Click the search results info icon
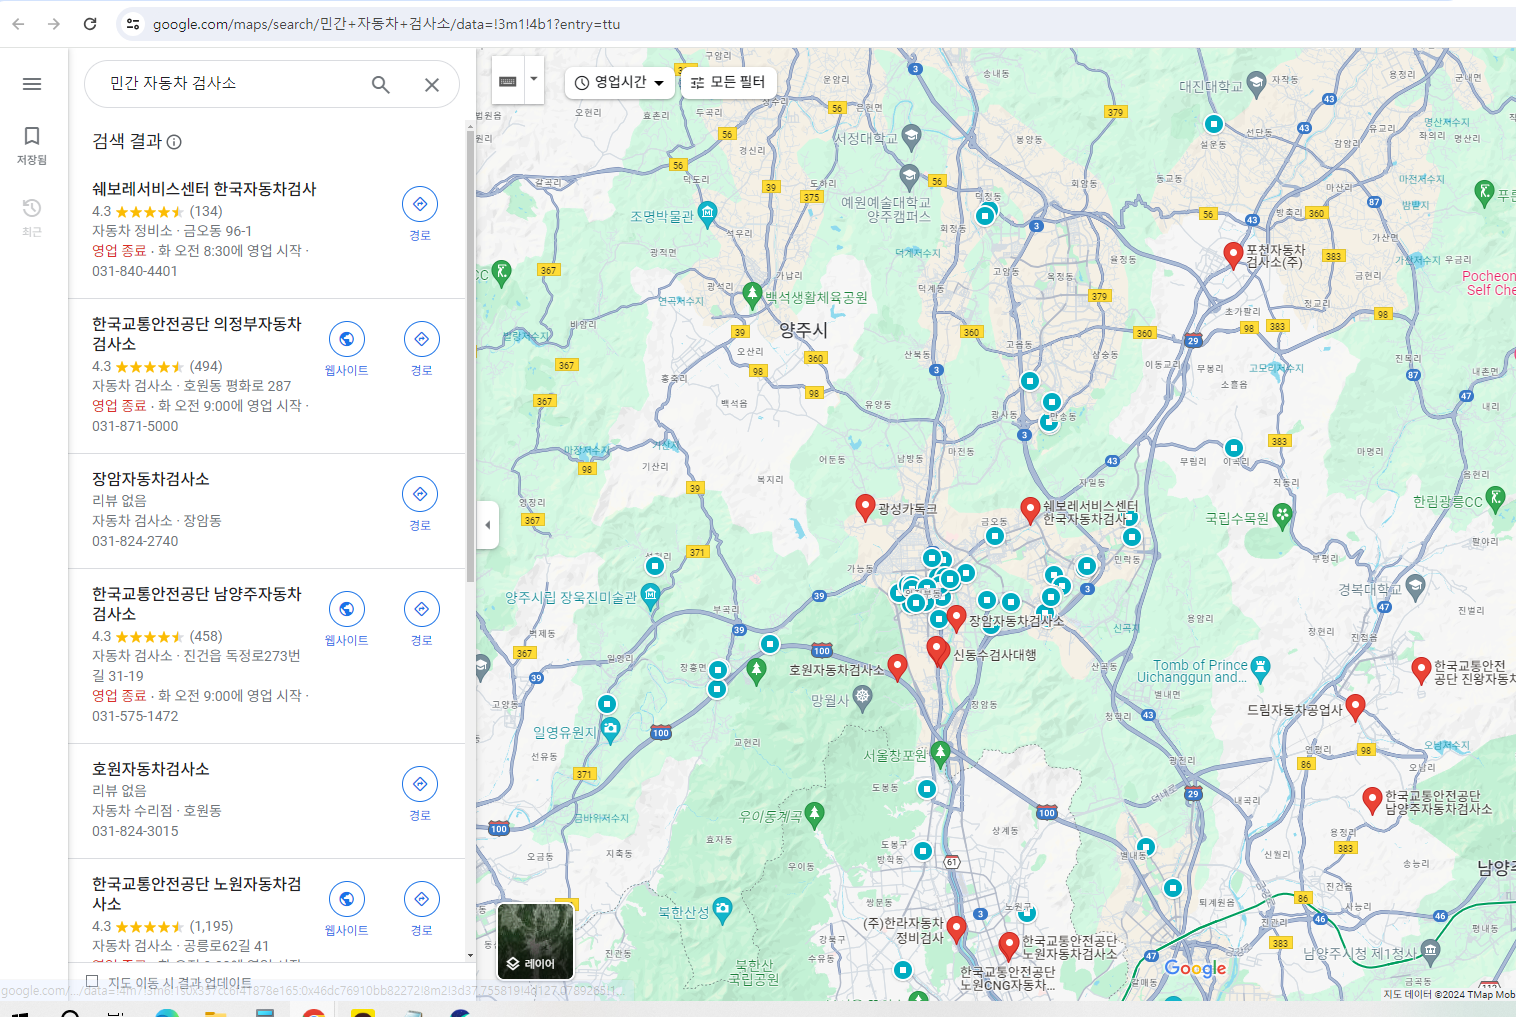1516x1017 pixels. [x=174, y=142]
